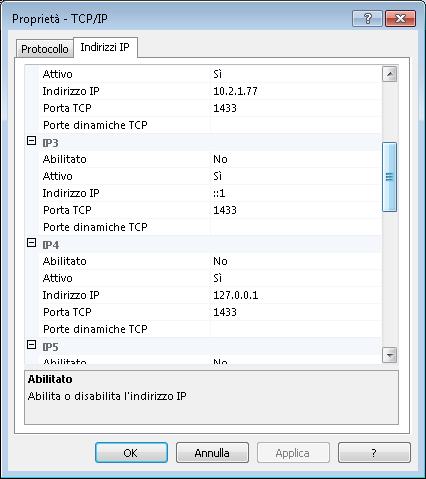Edit the IP4 address 127.0.0.1

pos(296,295)
